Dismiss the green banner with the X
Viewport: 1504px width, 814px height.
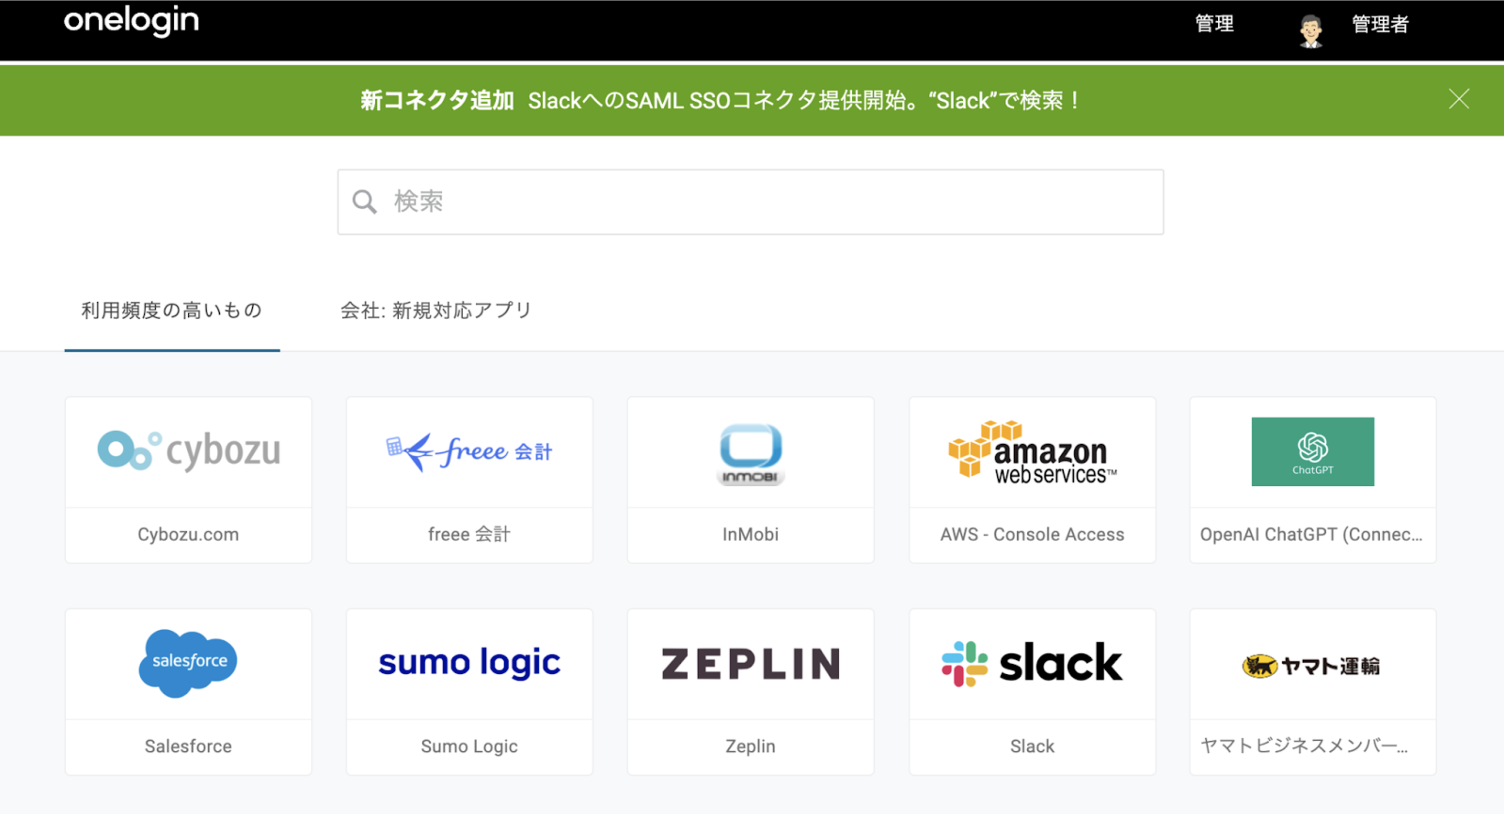[1459, 98]
